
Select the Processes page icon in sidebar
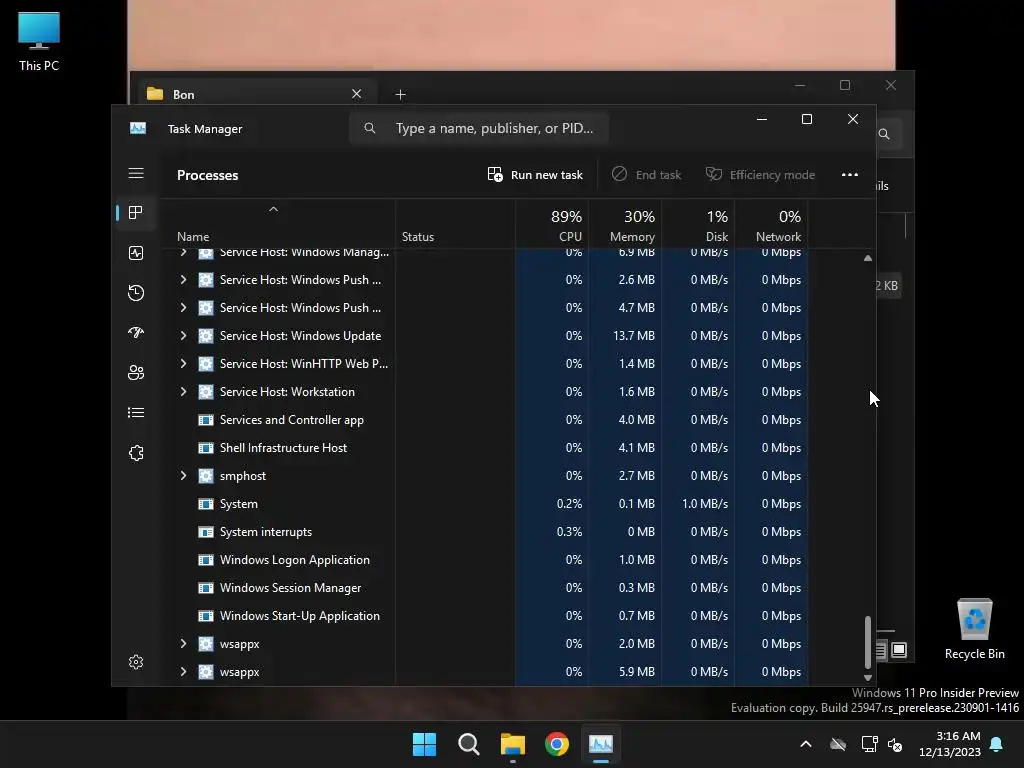pos(136,213)
